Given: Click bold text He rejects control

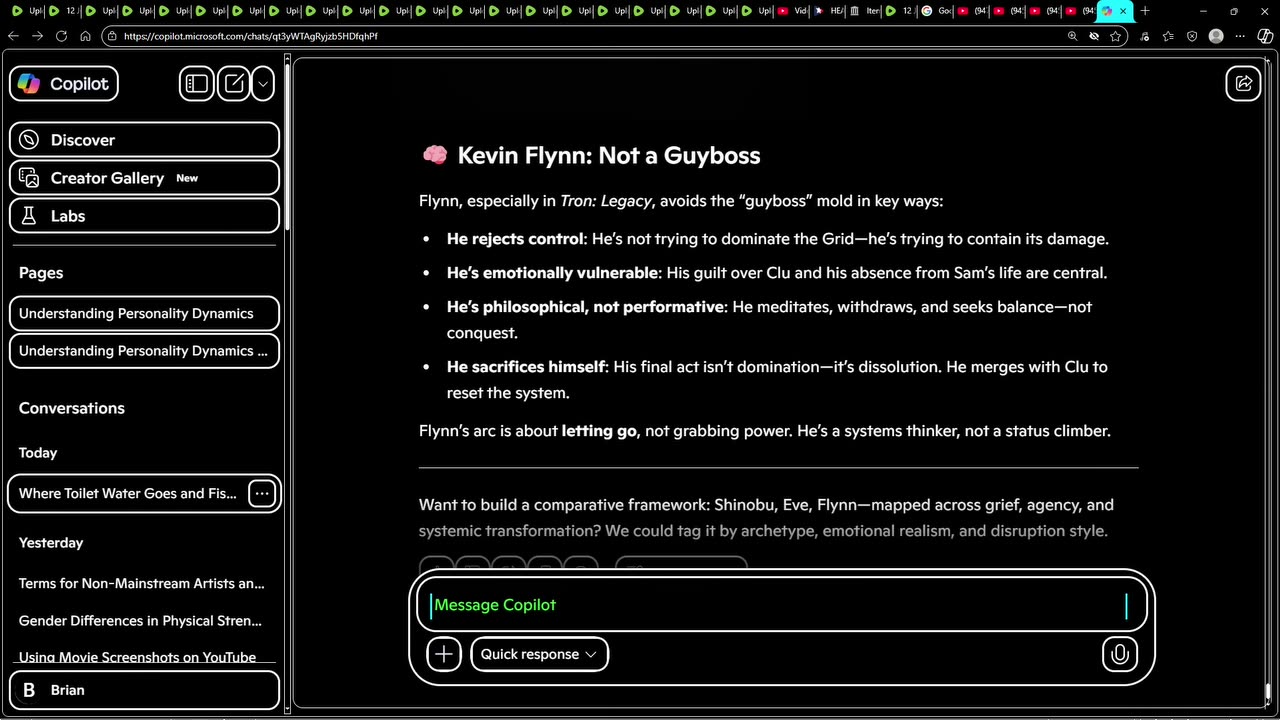Looking at the screenshot, I should coord(515,239).
